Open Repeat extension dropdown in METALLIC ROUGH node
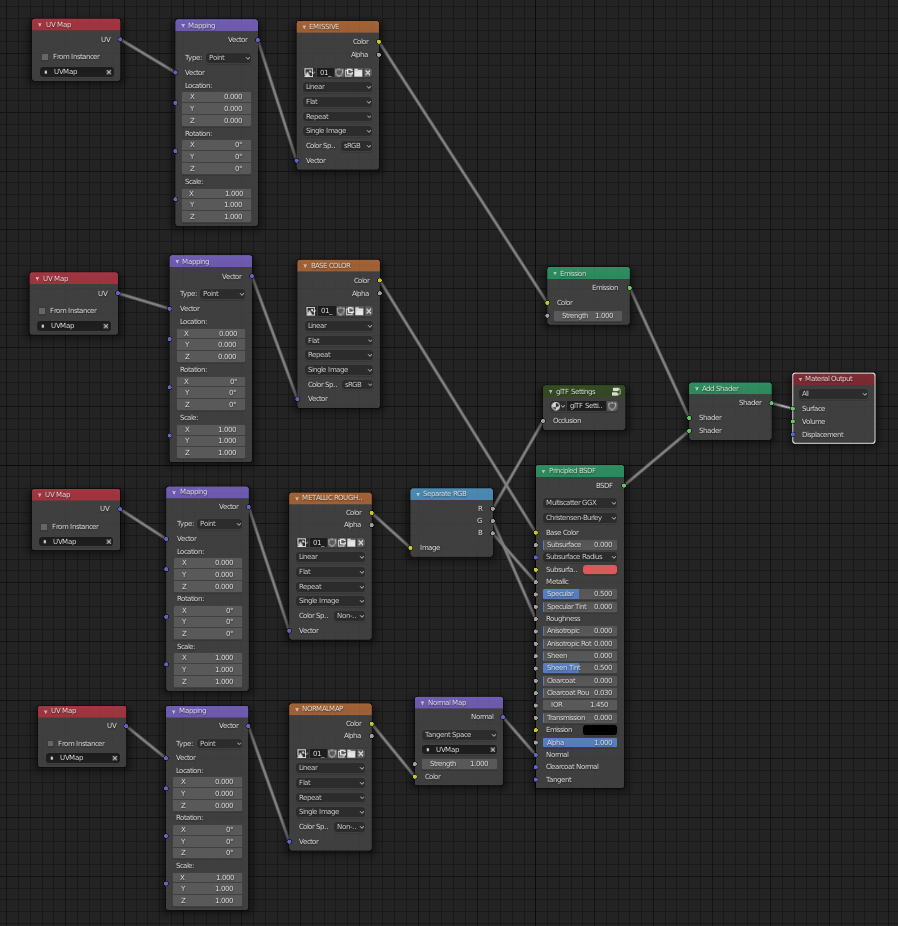 click(x=331, y=587)
